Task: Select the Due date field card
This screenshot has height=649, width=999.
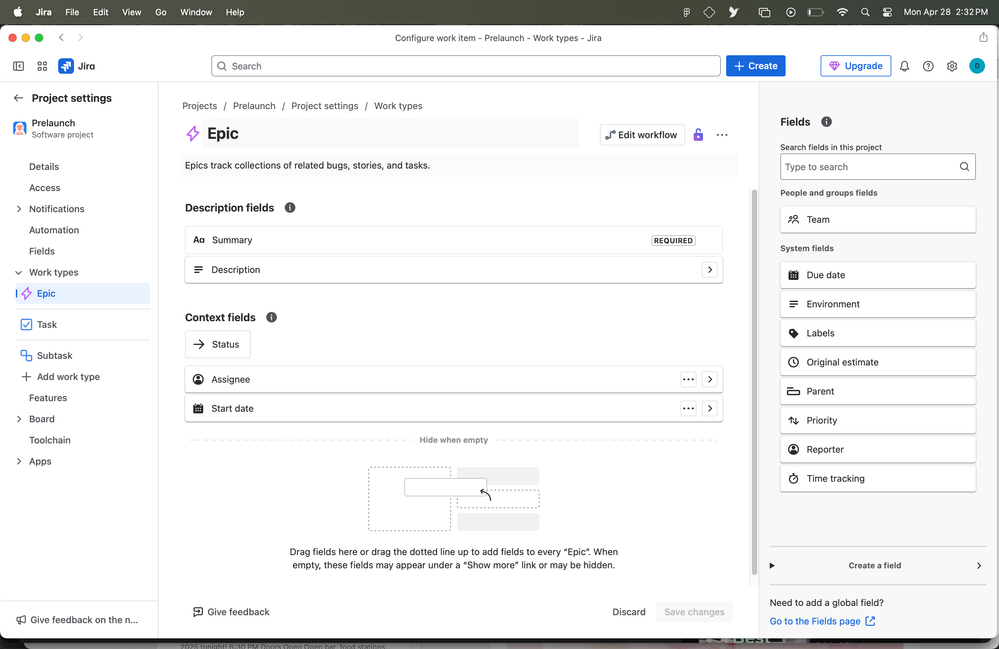Action: (877, 275)
